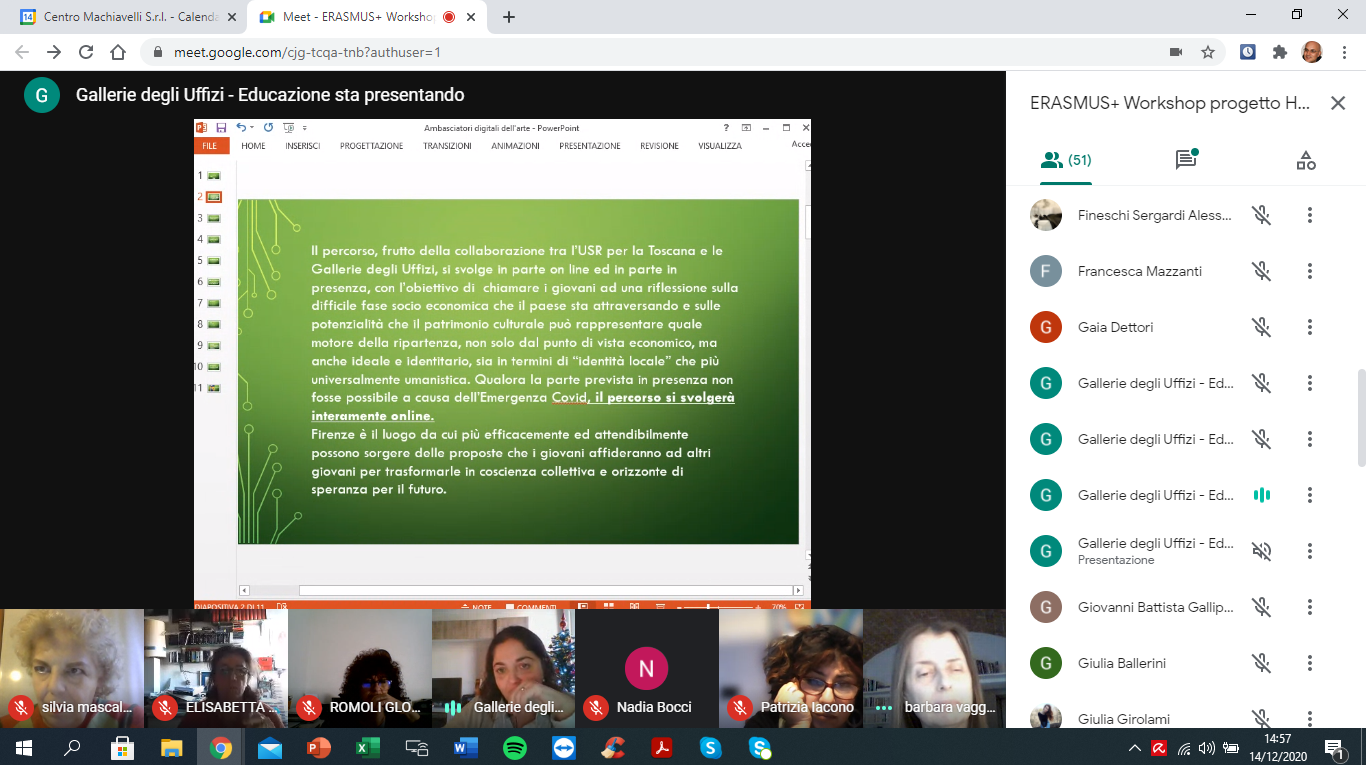
Task: Click the camera indicator in address bar
Action: click(x=1176, y=52)
